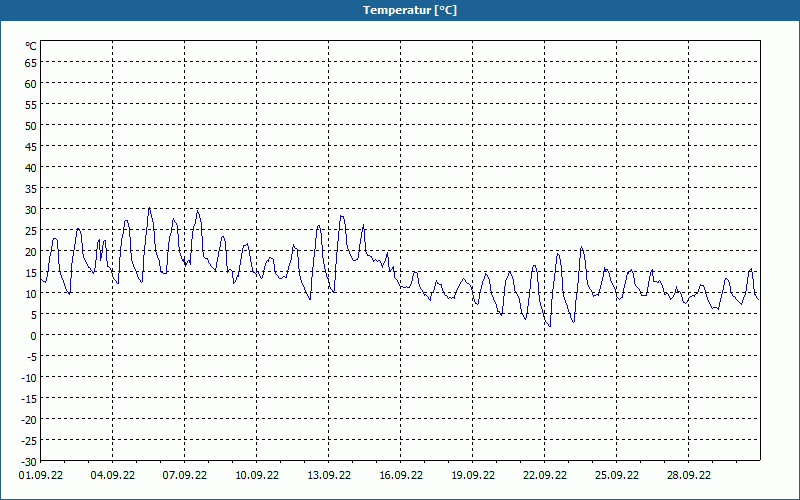This screenshot has width=800, height=500.
Task: Click the 16.09.22 date label
Action: tap(401, 475)
